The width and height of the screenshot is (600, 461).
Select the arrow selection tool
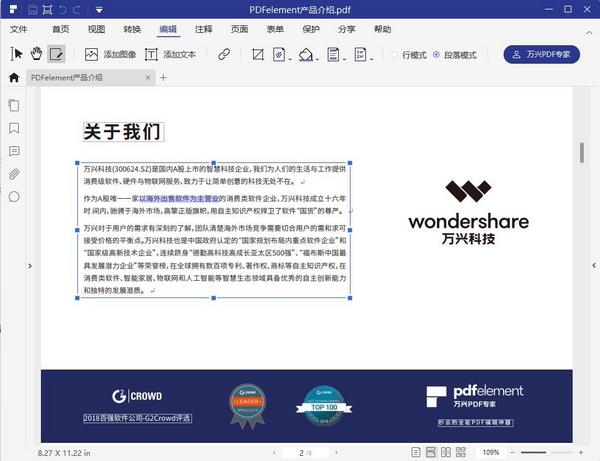click(16, 54)
